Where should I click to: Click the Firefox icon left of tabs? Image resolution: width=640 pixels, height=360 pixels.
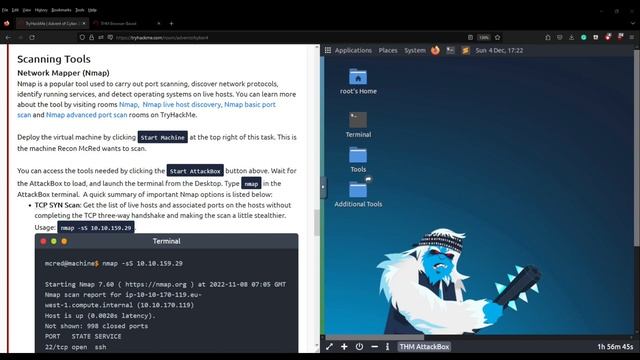tap(7, 23)
